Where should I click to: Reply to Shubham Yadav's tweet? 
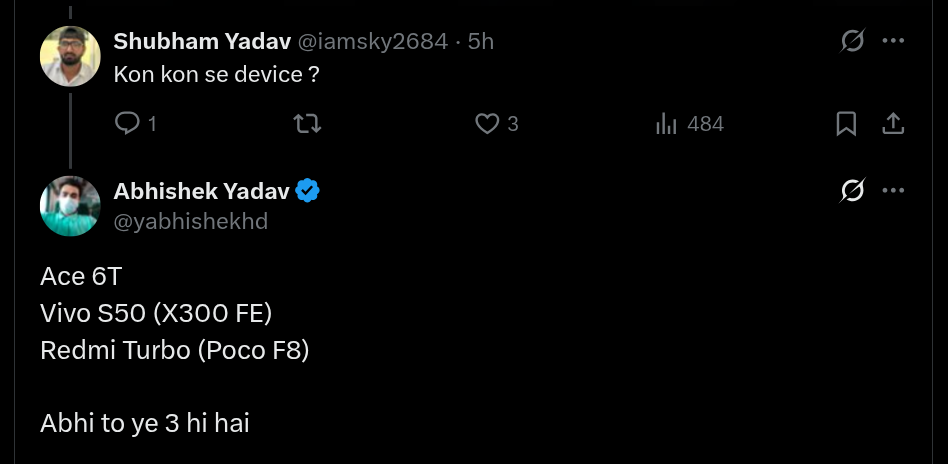tap(128, 124)
